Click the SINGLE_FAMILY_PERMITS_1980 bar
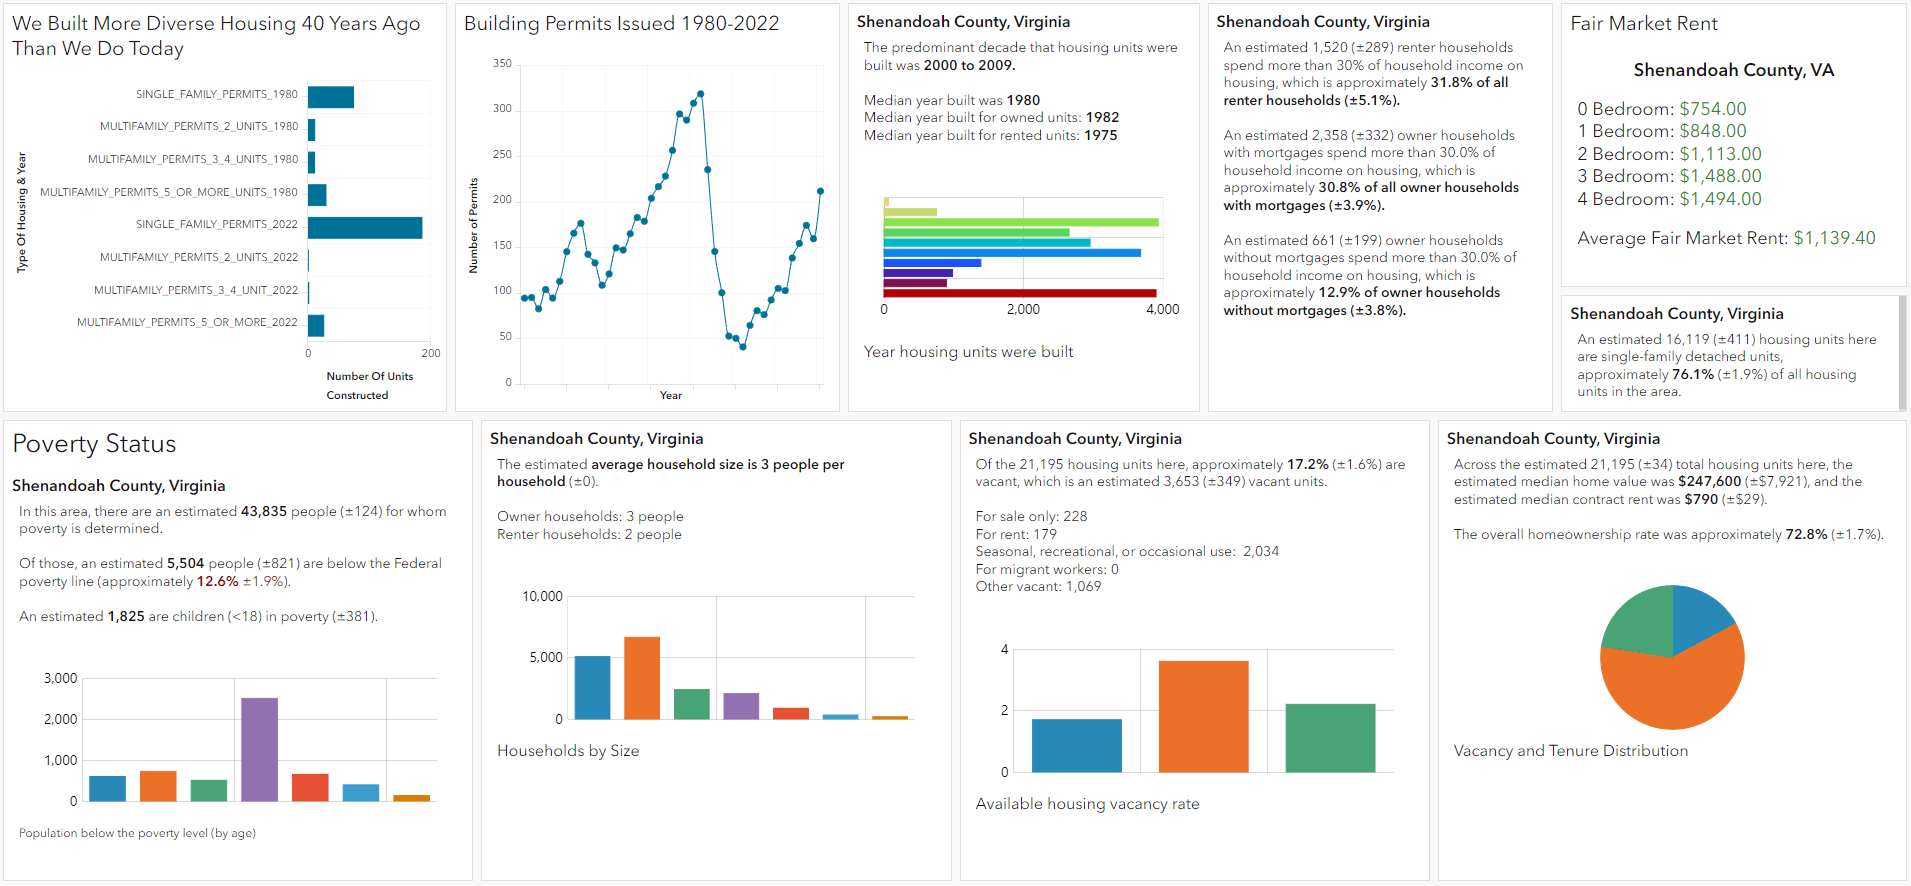Screen dimensions: 1911x886 330,97
